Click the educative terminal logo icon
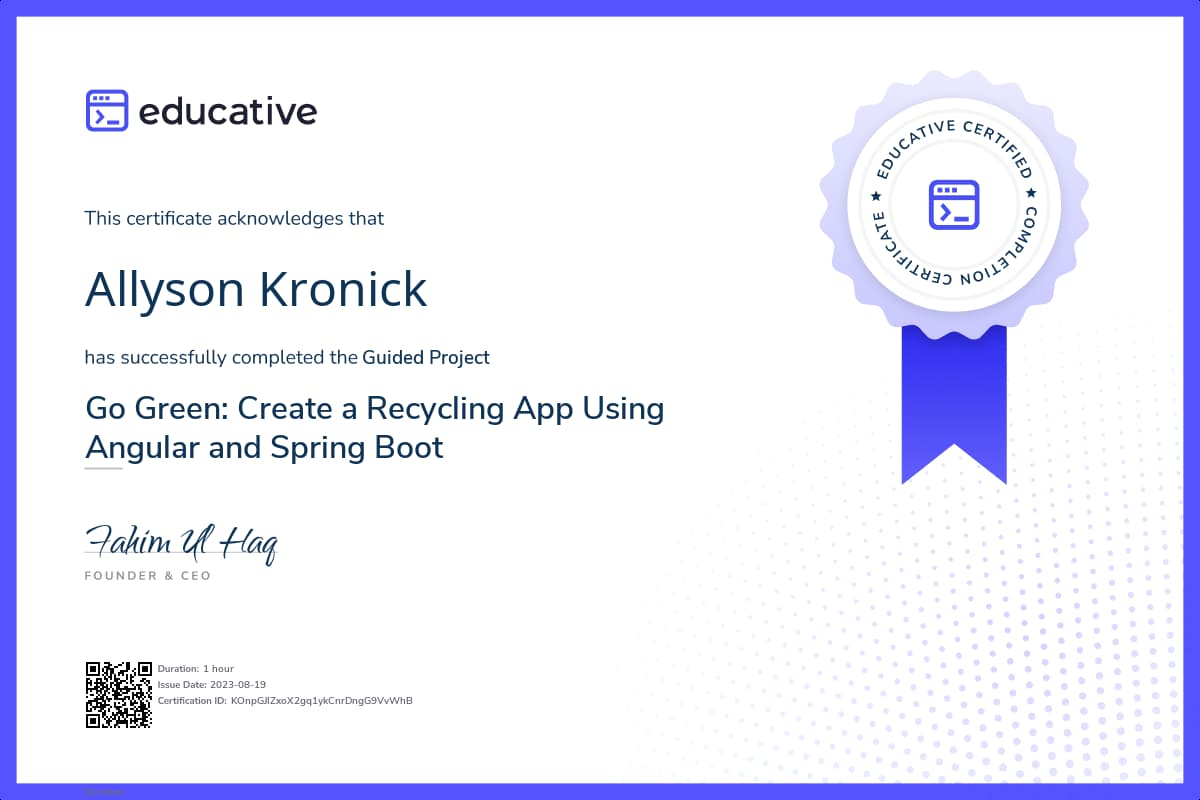 coord(107,111)
